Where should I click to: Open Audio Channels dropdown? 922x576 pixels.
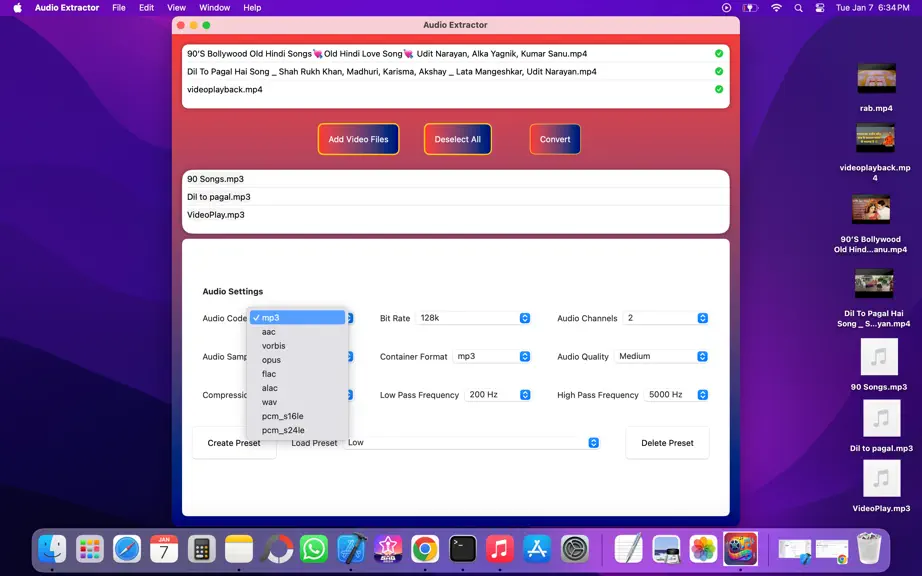[666, 318]
